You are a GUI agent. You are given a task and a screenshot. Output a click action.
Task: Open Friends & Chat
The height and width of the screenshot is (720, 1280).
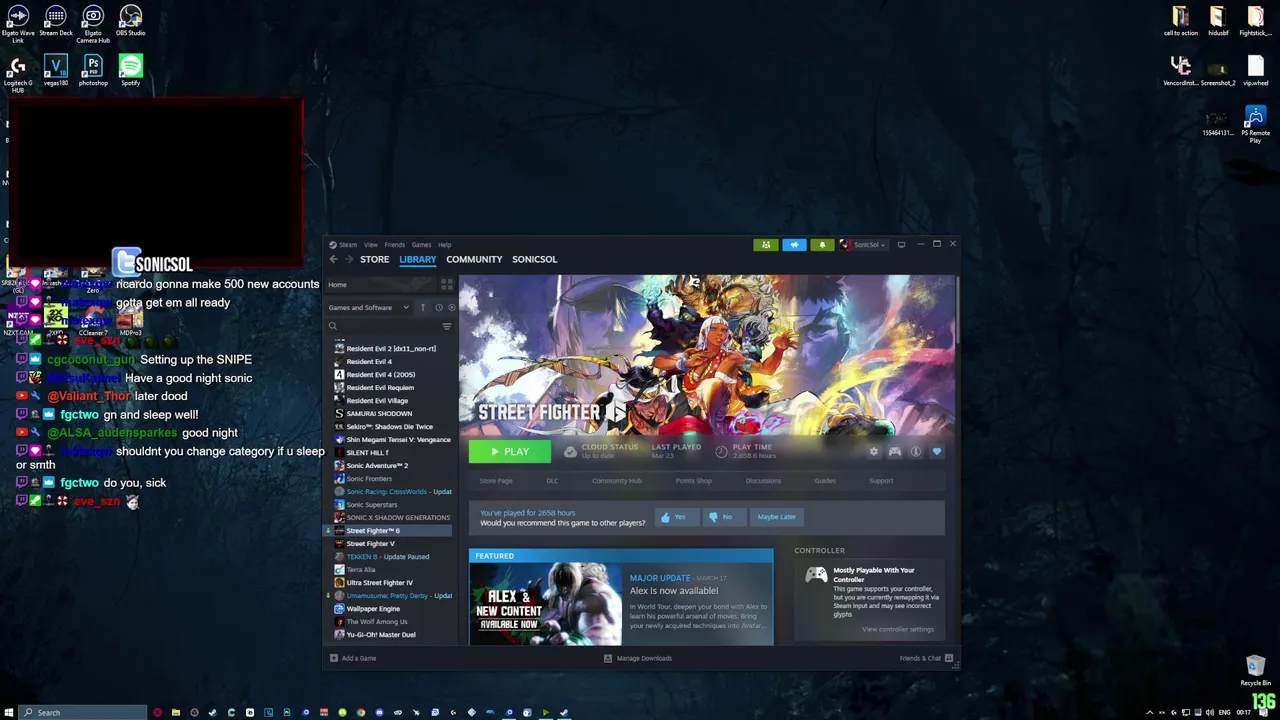(926, 658)
